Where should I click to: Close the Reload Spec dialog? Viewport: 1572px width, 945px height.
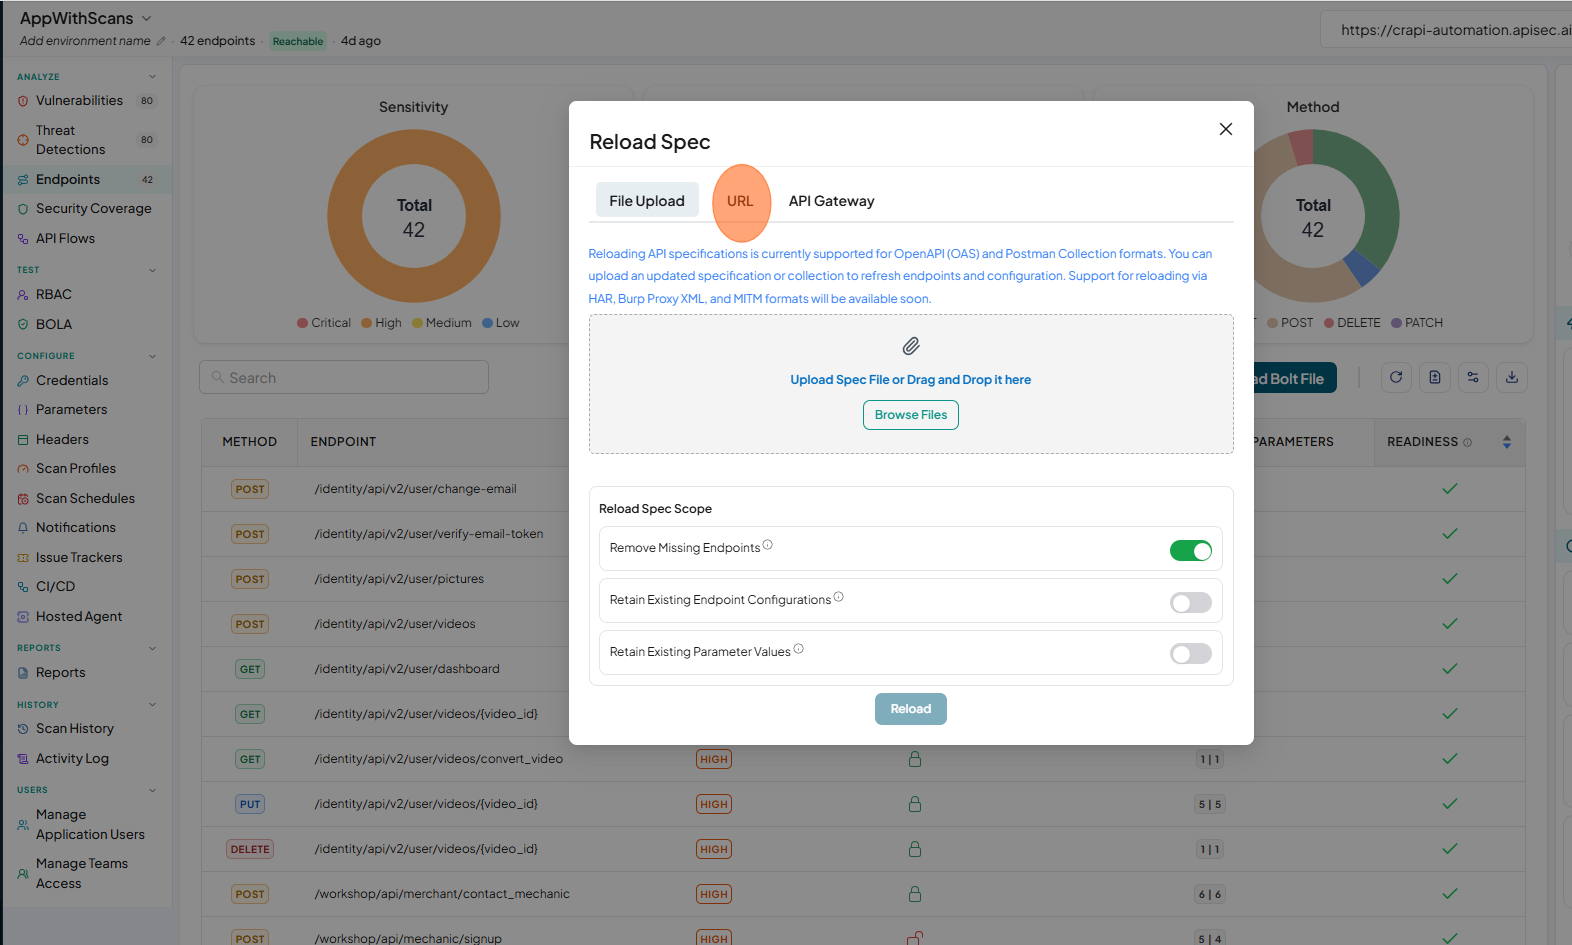point(1226,129)
